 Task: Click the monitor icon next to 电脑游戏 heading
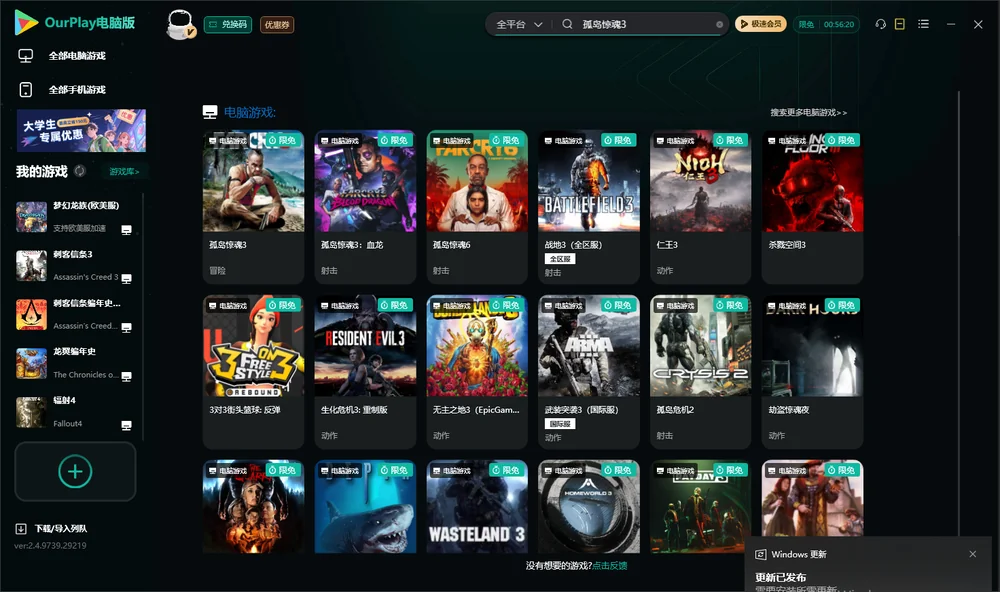(x=210, y=112)
